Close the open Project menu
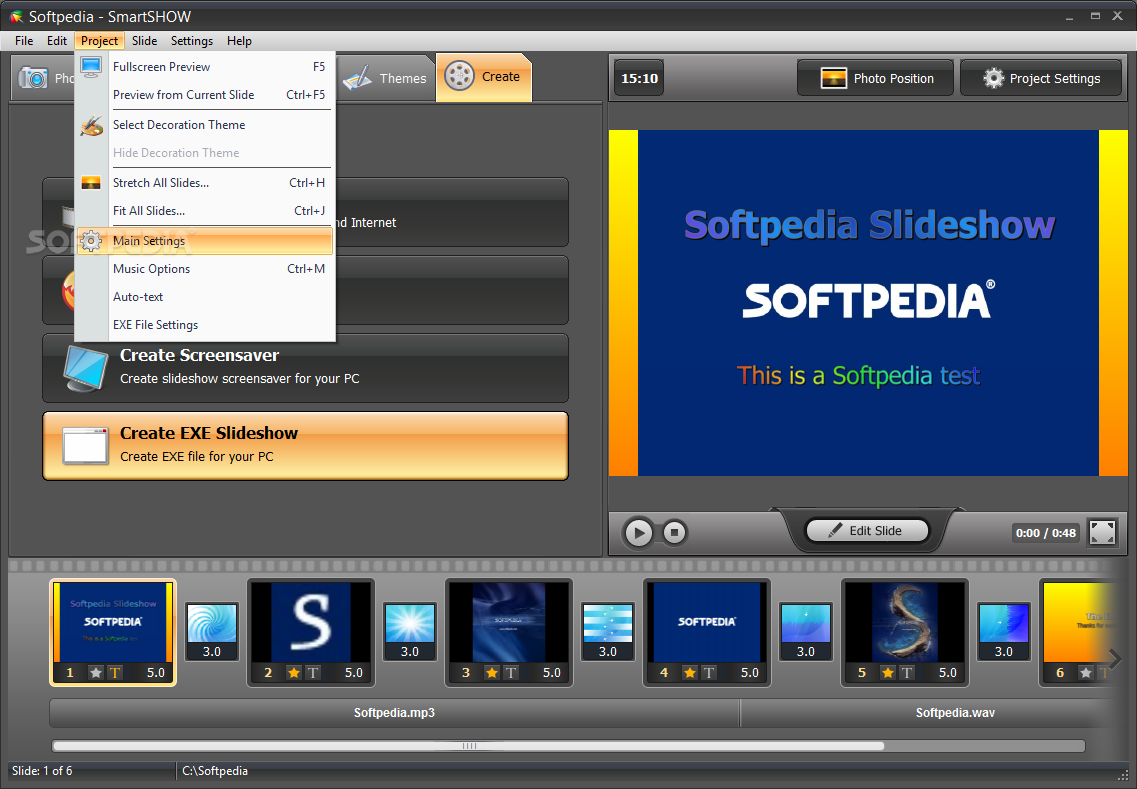The image size is (1137, 789). [99, 41]
